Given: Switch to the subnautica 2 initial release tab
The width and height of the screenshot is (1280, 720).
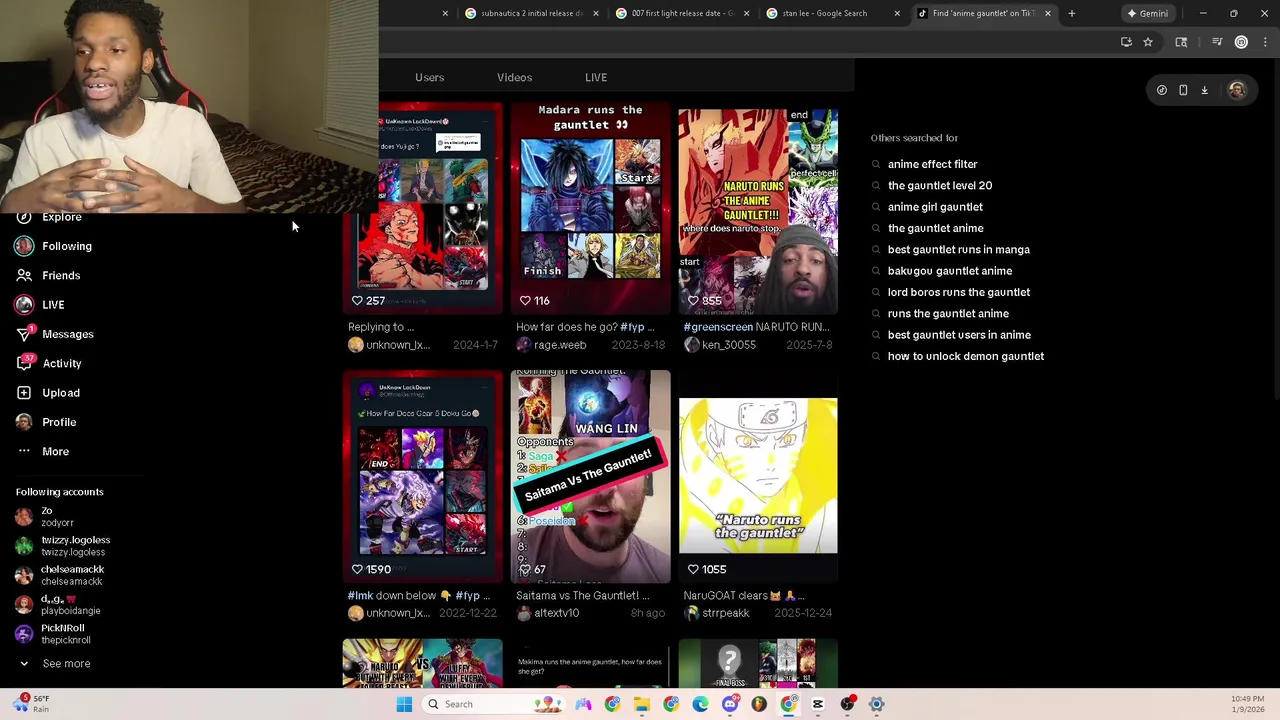Looking at the screenshot, I should (x=531, y=14).
